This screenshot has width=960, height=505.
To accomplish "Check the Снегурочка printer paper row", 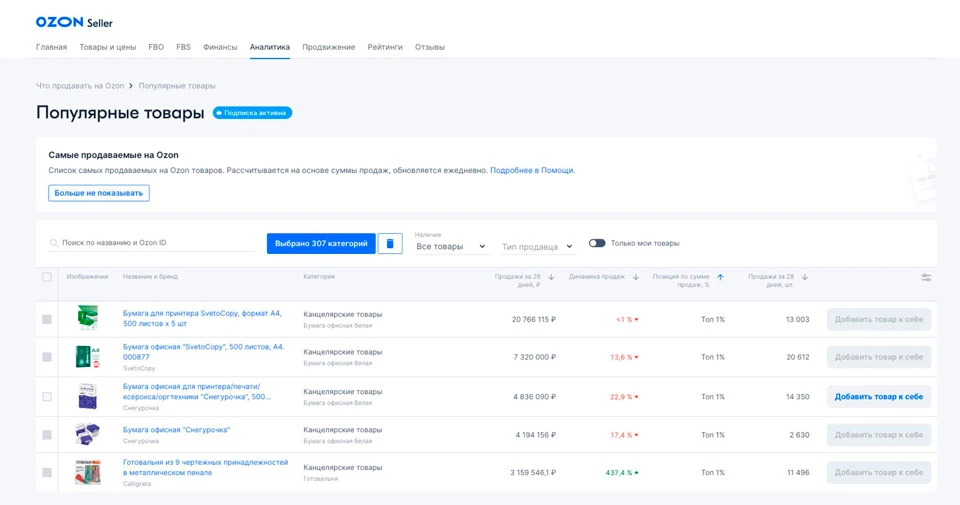I will click(x=47, y=397).
